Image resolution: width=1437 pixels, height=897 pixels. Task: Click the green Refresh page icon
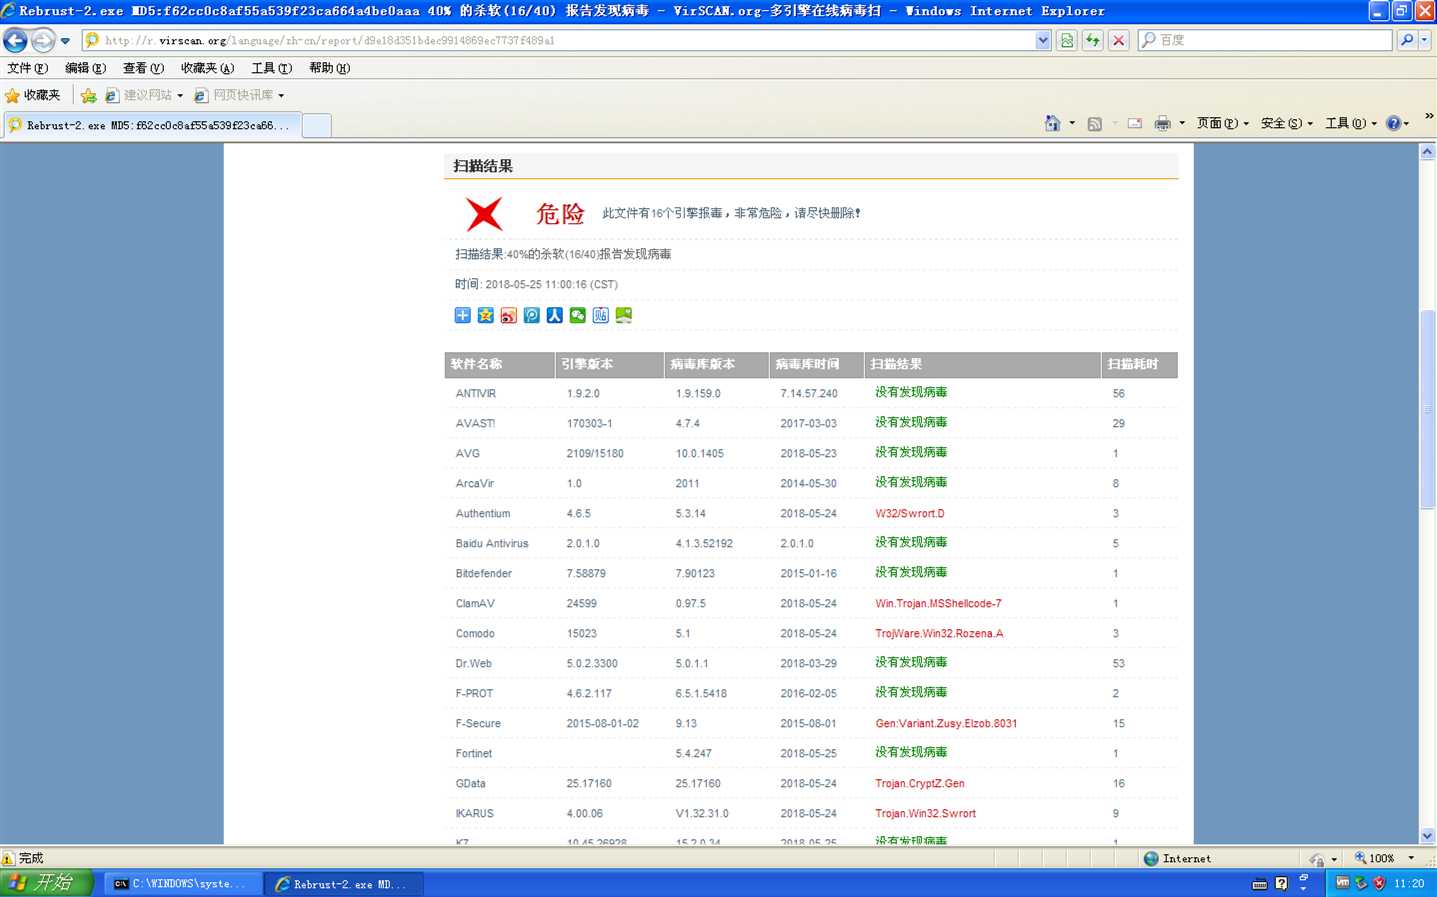pyautogui.click(x=1093, y=40)
